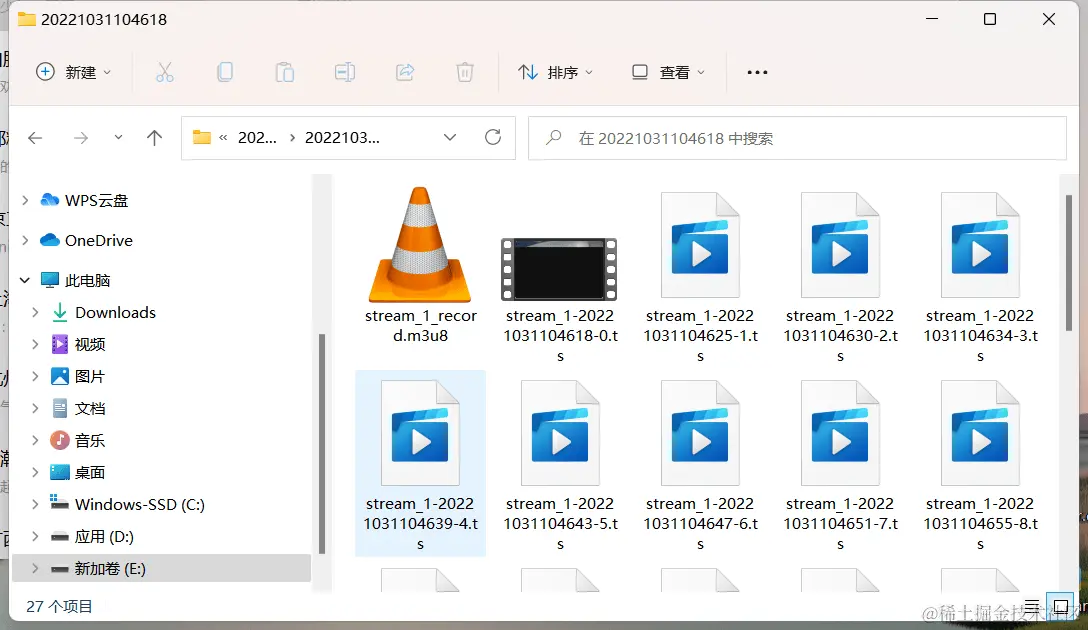Expand the OneDrive tree node
Image resolution: width=1088 pixels, height=630 pixels.
(x=25, y=241)
